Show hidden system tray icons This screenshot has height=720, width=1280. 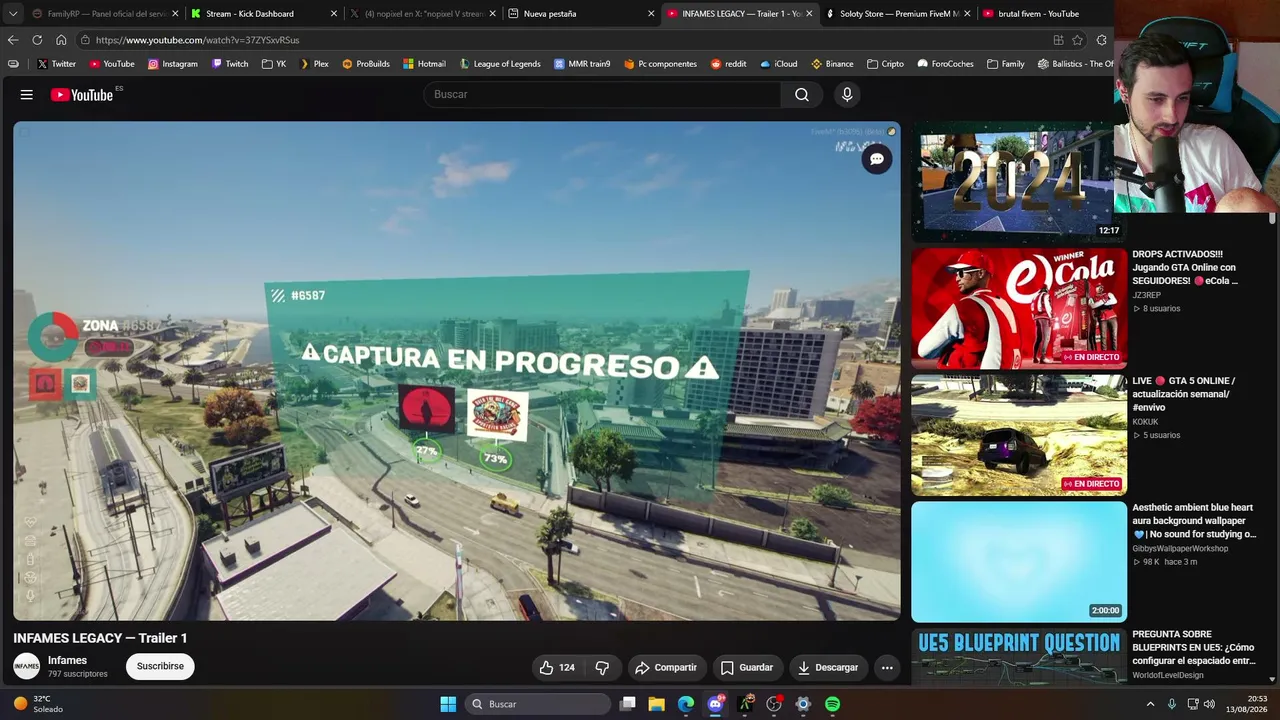click(x=1150, y=704)
